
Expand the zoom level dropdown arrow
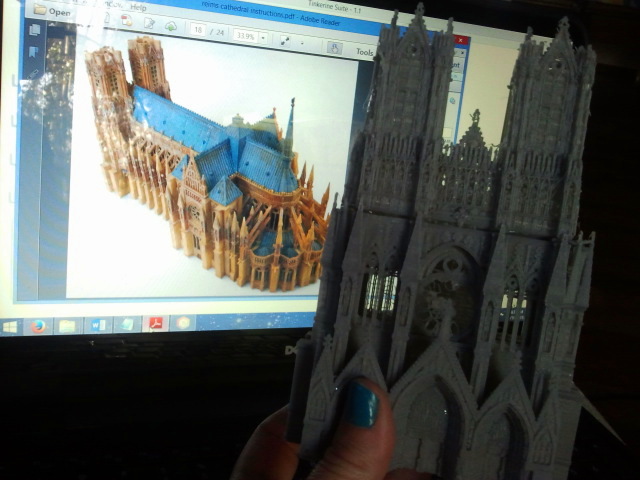pos(261,37)
